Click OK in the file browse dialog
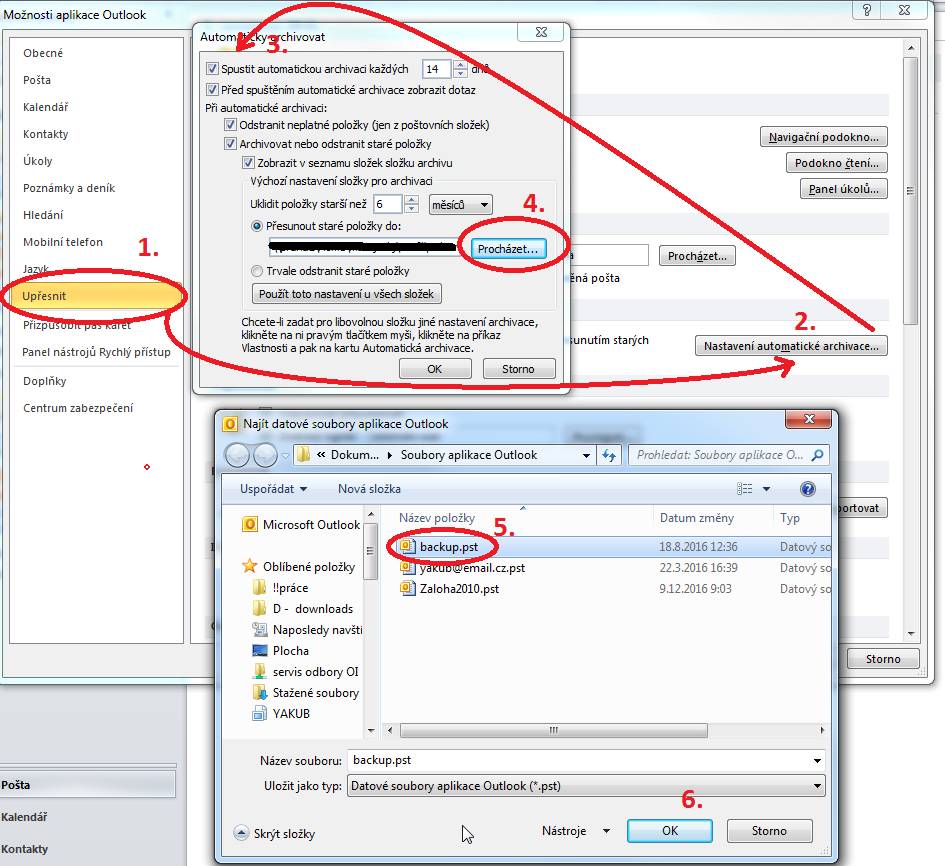945x866 pixels. (x=670, y=830)
